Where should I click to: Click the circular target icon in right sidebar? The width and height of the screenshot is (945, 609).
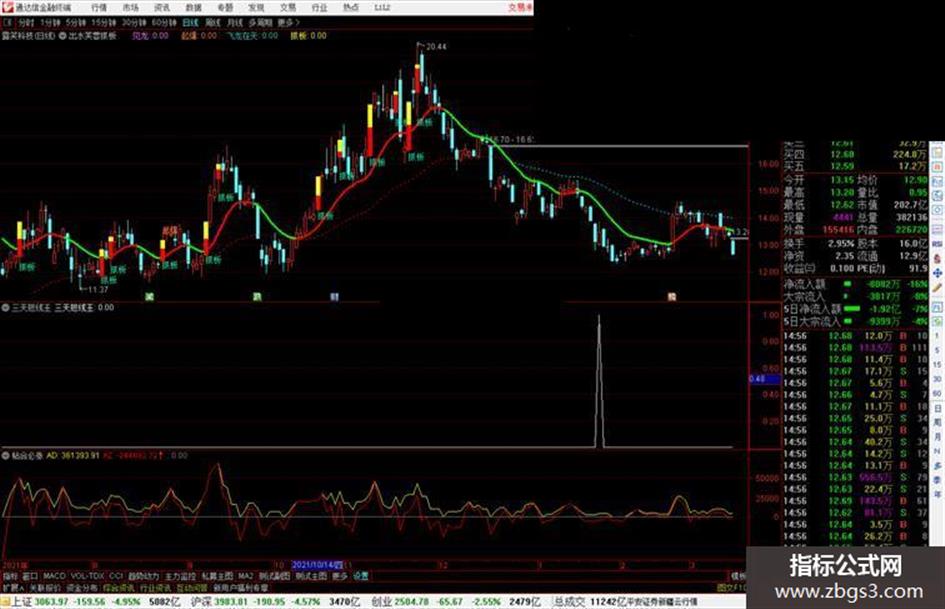pos(937,211)
